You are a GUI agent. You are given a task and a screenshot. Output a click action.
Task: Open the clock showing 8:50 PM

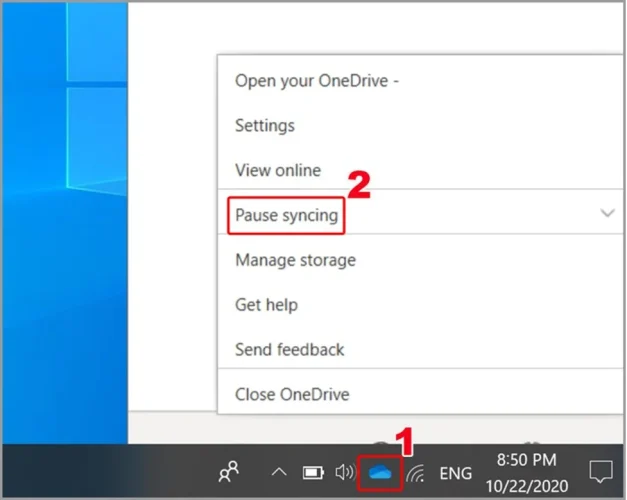coord(527,473)
